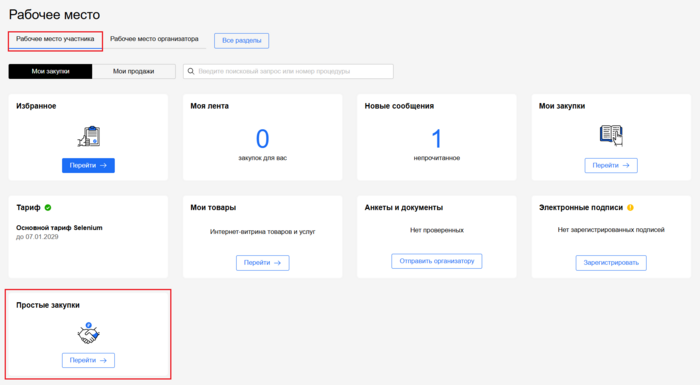
Task: Click the date text до 07.01.2029
Action: 37,237
